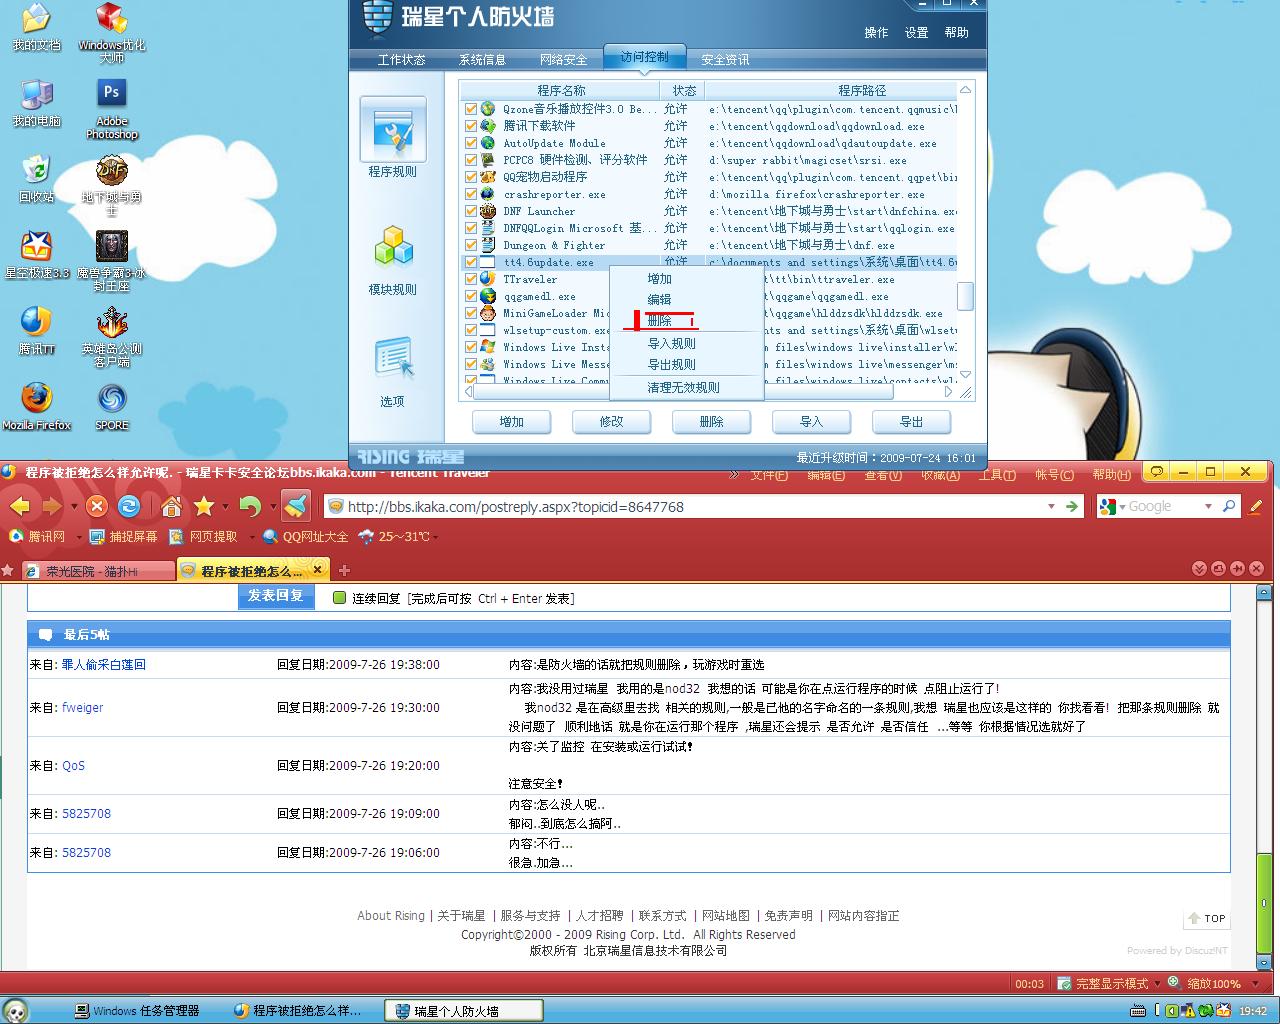Switch to the 网络安全 tab
The height and width of the screenshot is (1024, 1280).
tap(563, 60)
